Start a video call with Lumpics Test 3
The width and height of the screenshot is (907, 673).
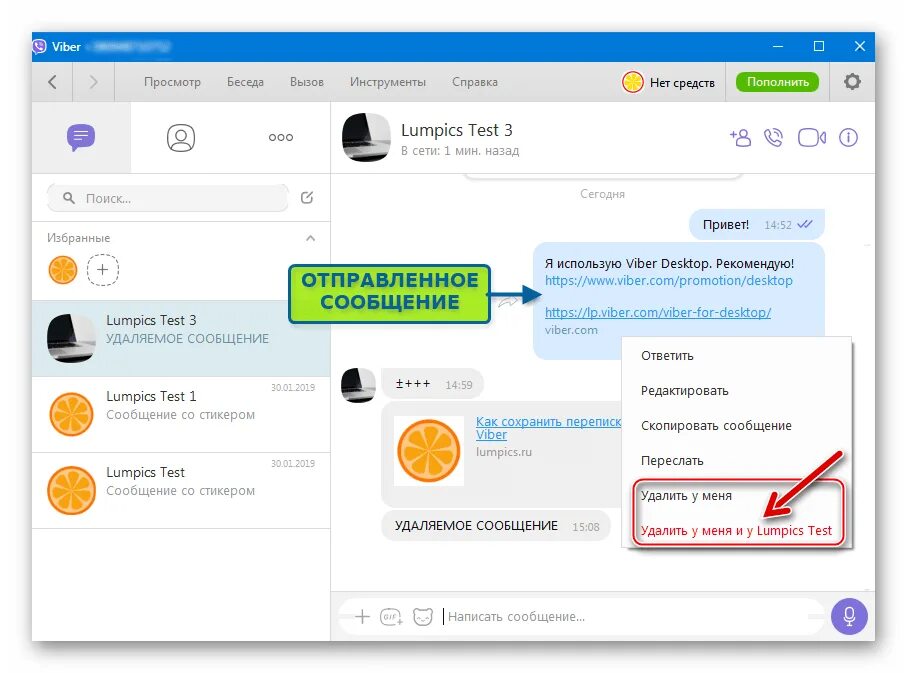812,138
